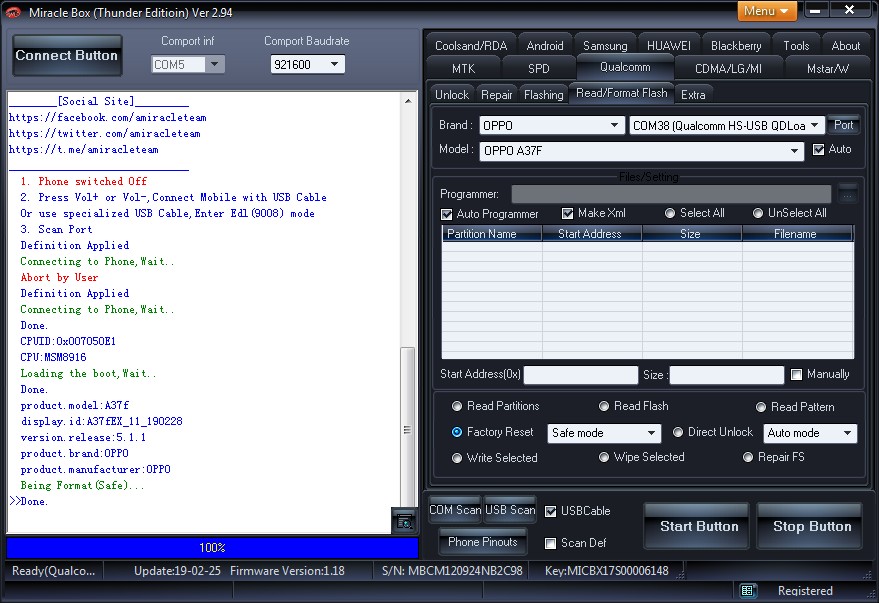Image resolution: width=879 pixels, height=603 pixels.
Task: Click the log panel scrollbar thumb
Action: [x=408, y=427]
